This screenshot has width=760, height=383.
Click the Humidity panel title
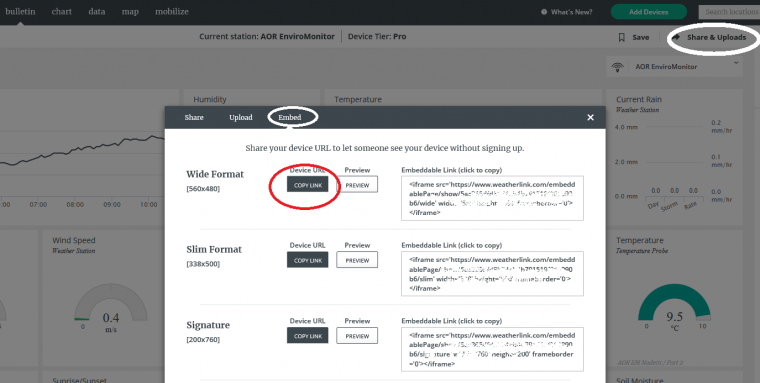[210, 99]
